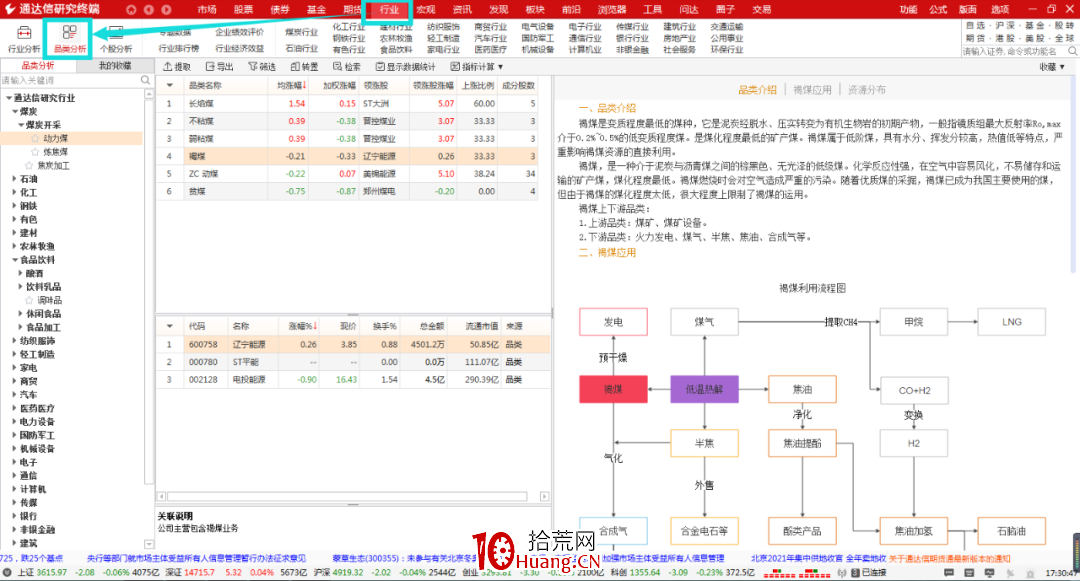The width and height of the screenshot is (1080, 581).
Task: Open 煤炭行业 link
Action: [x=302, y=32]
